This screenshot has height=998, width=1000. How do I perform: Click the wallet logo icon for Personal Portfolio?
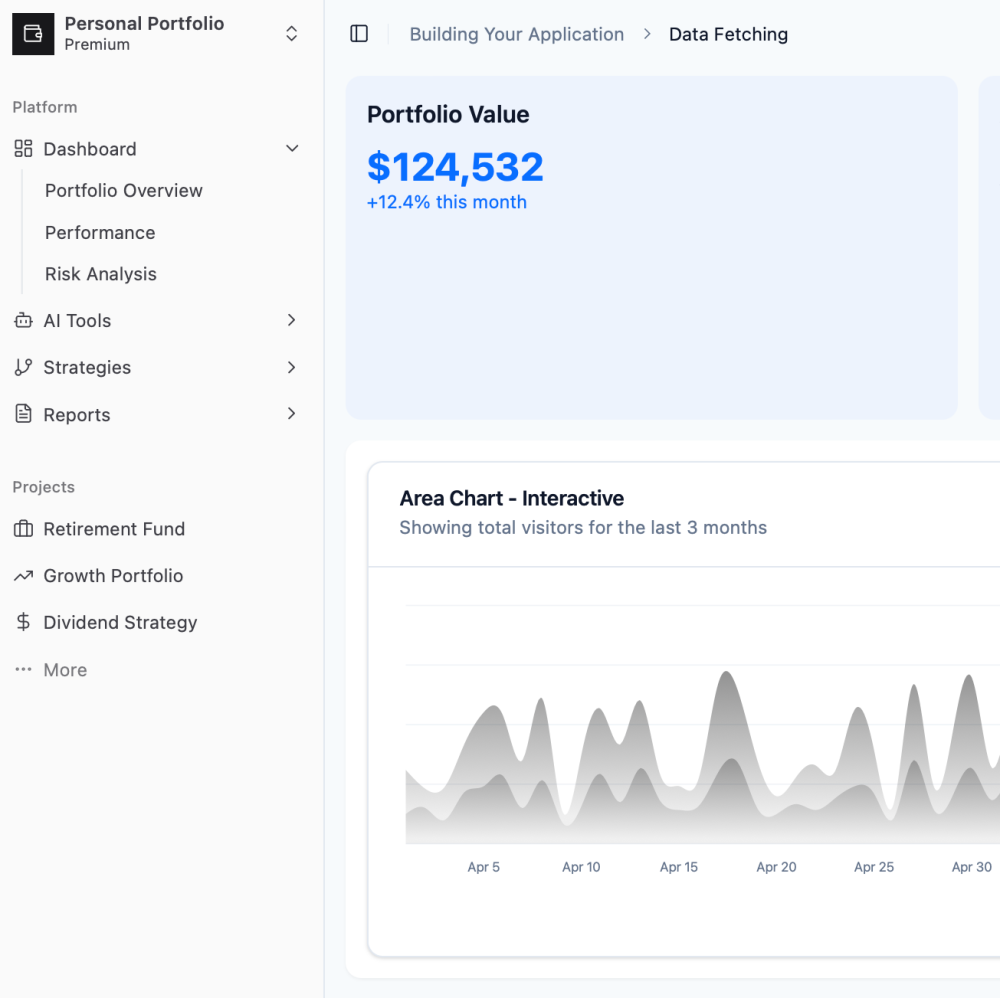(x=33, y=34)
